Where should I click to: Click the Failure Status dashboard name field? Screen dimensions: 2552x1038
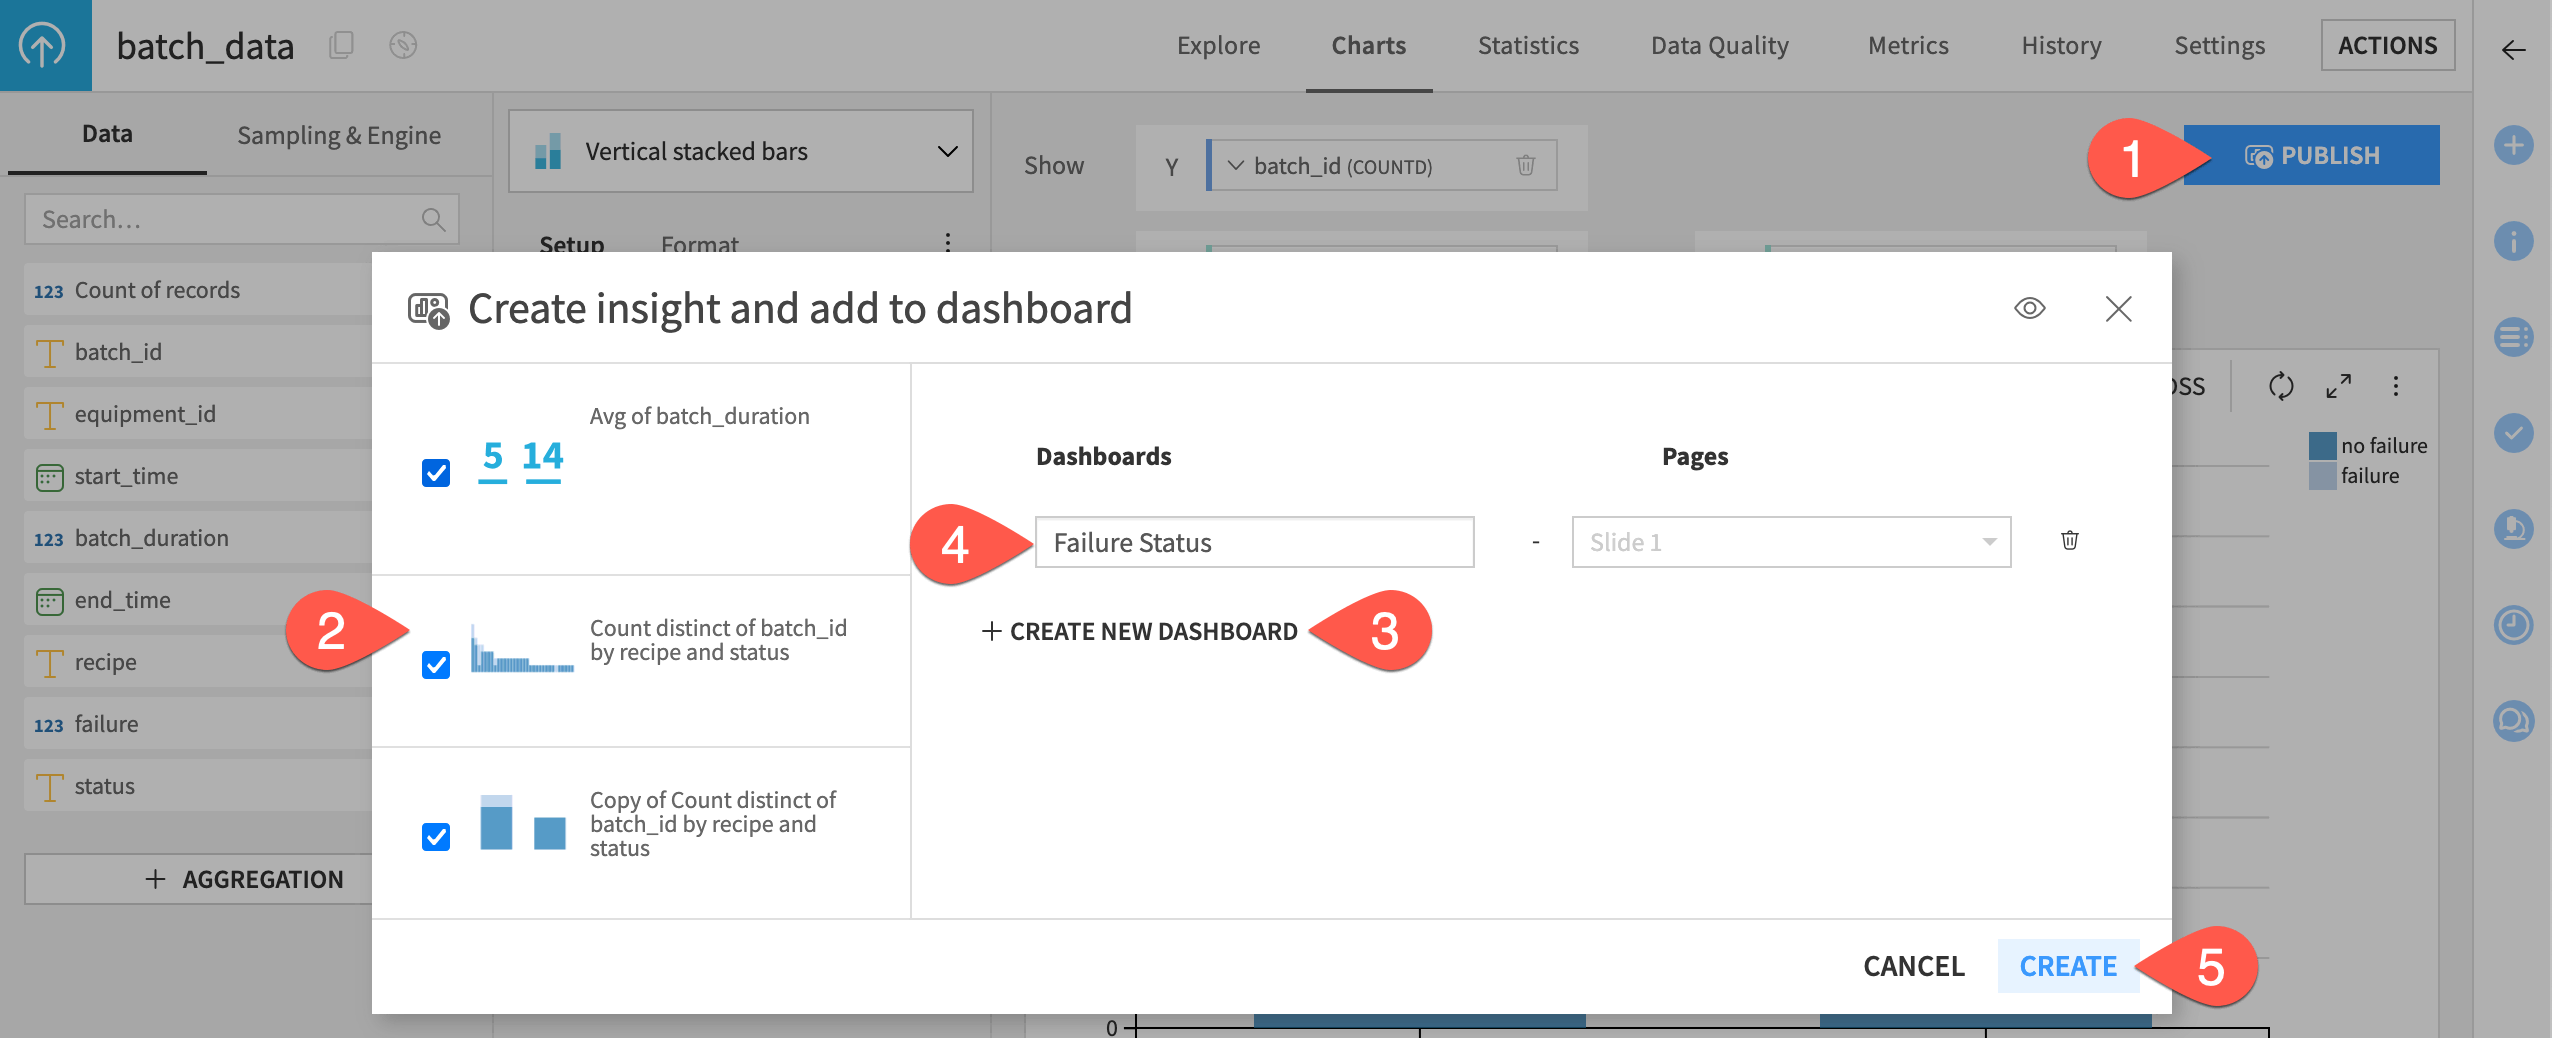[1254, 542]
